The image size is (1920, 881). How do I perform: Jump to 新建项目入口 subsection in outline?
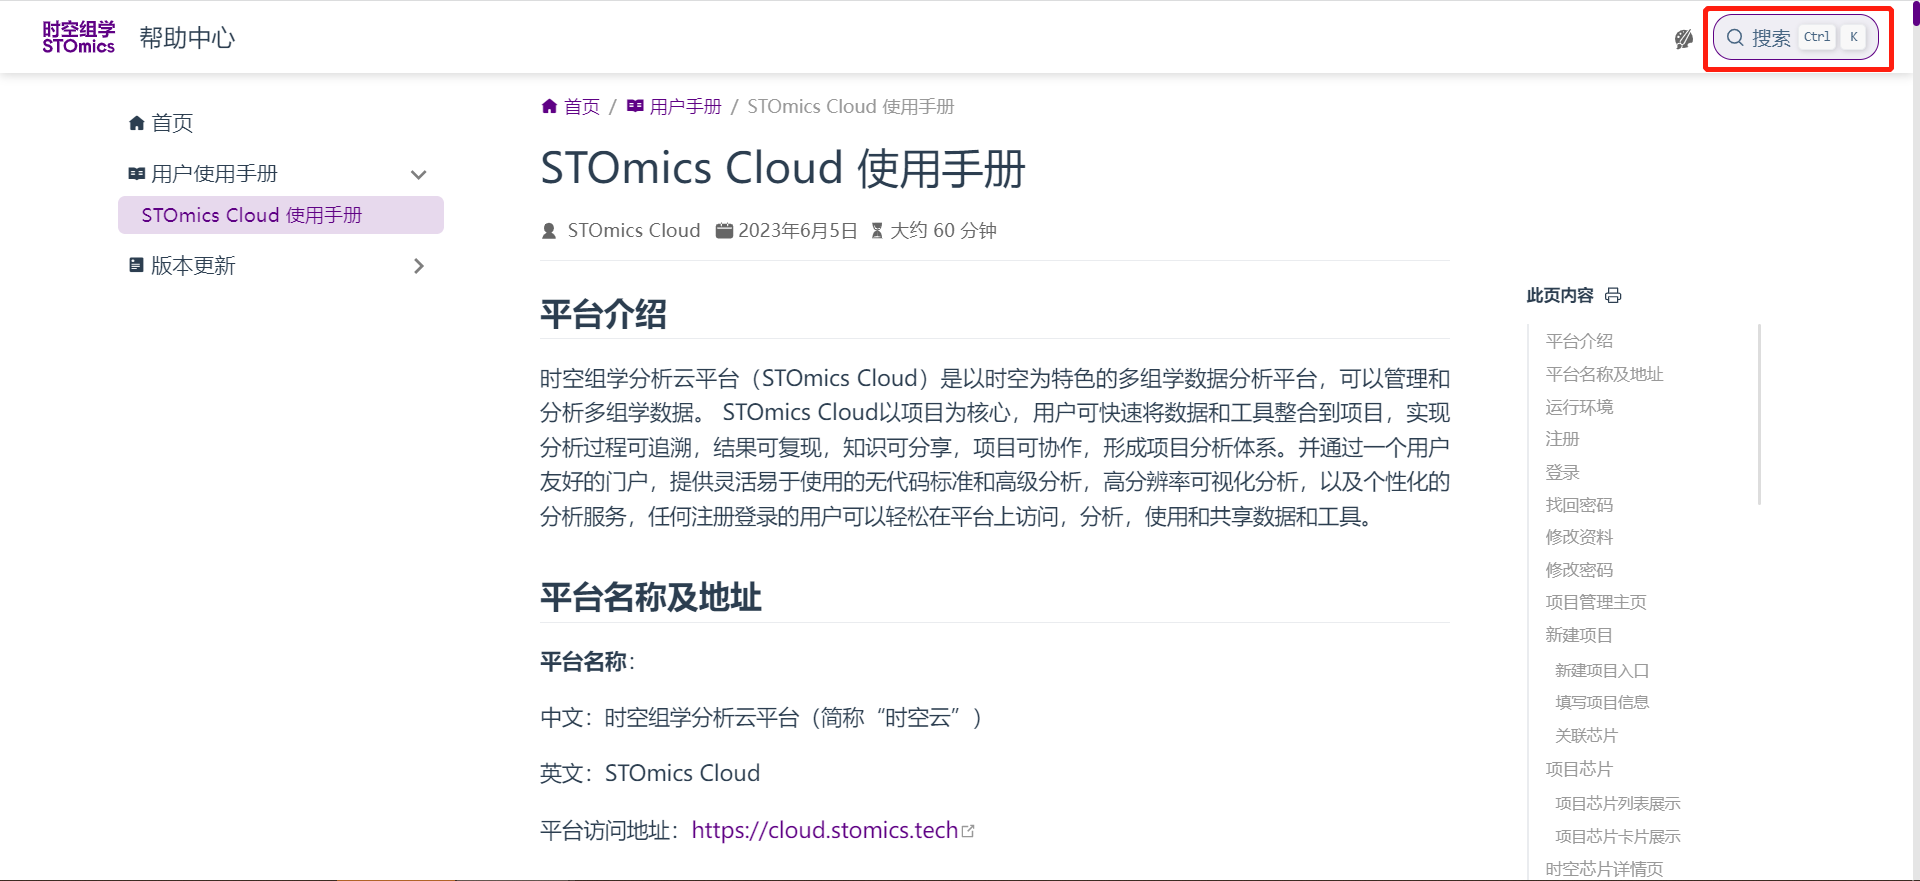point(1601,670)
